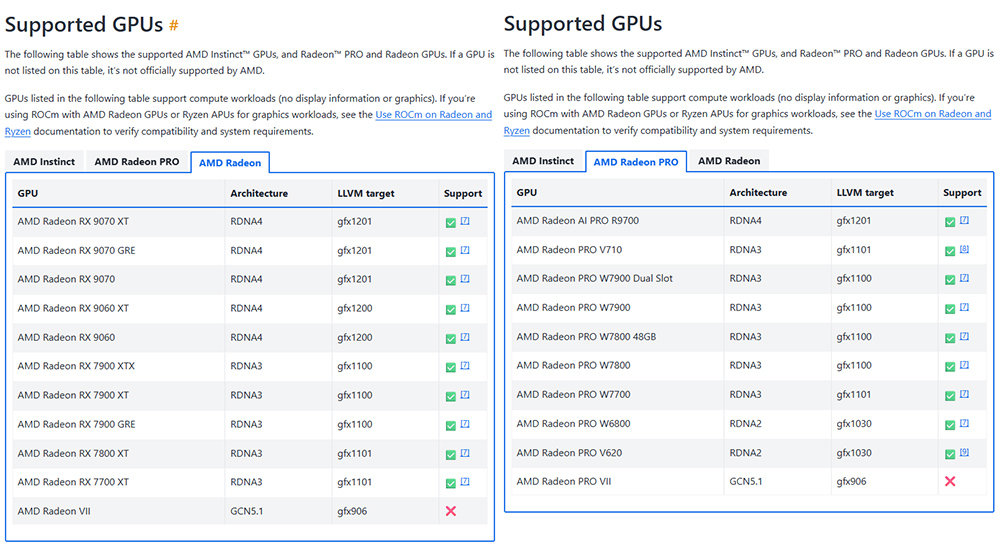Open footnote [7] next to Radeon RX 9060
Image resolution: width=1000 pixels, height=548 pixels.
click(465, 337)
